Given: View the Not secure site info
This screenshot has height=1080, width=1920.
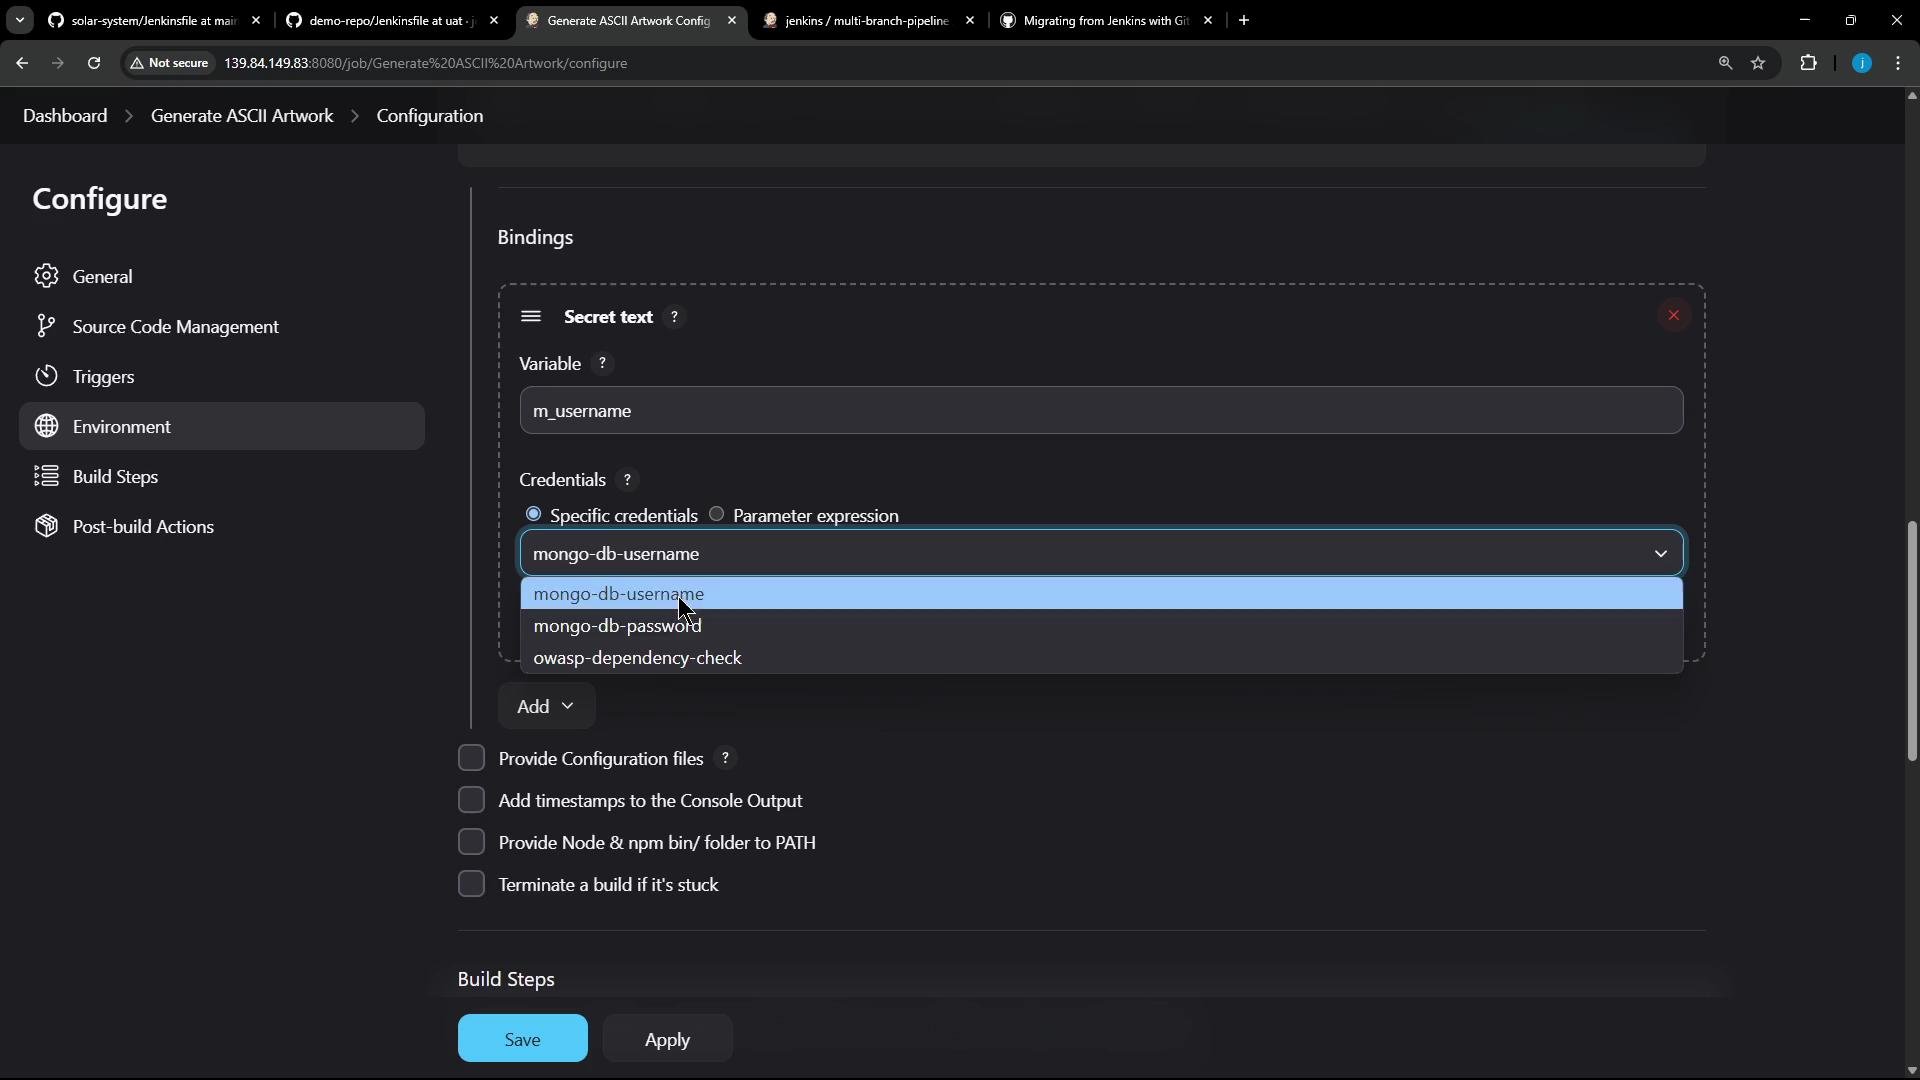Looking at the screenshot, I should [169, 63].
